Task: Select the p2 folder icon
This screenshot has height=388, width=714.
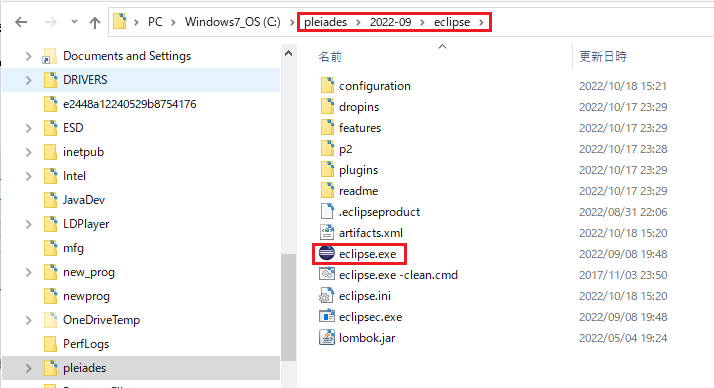Action: pos(327,148)
